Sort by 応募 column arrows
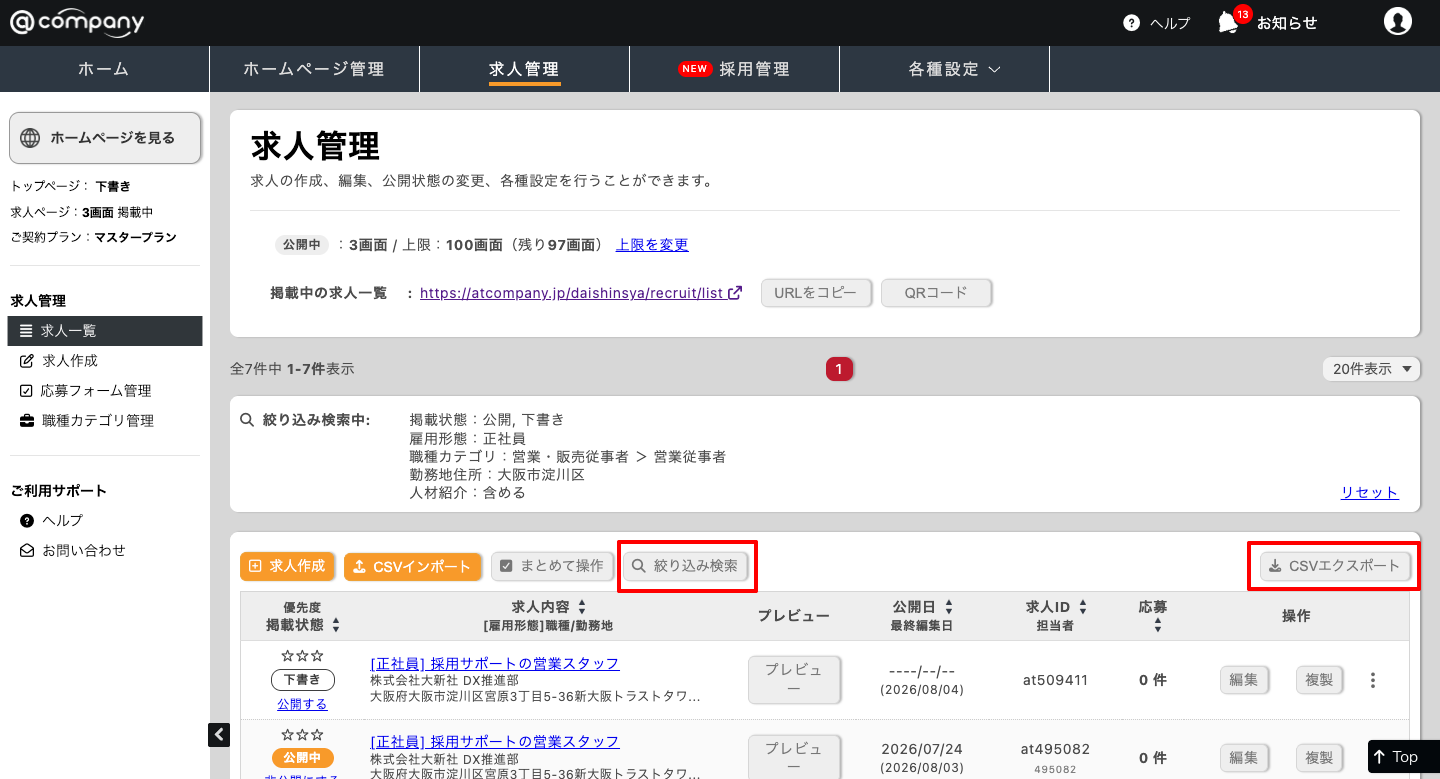The height and width of the screenshot is (779, 1440). click(x=1157, y=626)
